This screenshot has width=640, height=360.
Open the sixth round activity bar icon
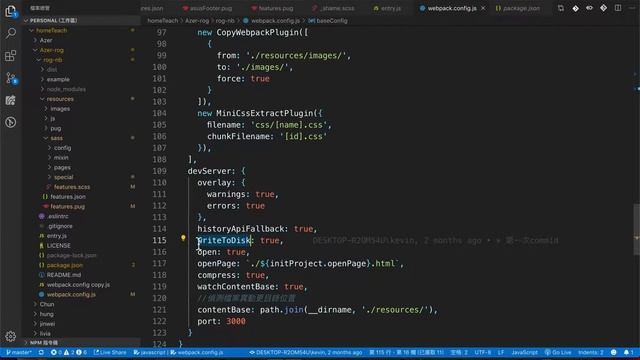pos(11,122)
